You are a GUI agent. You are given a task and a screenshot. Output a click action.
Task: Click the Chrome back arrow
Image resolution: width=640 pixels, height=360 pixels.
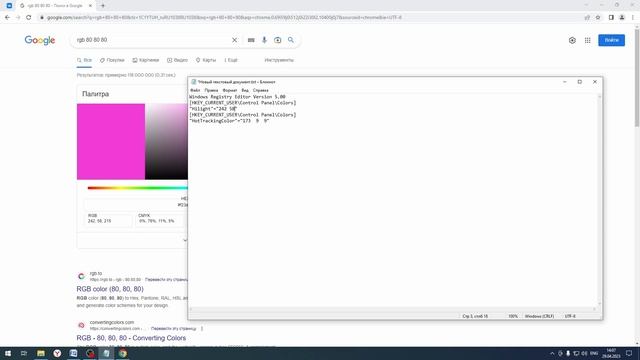(x=7, y=18)
